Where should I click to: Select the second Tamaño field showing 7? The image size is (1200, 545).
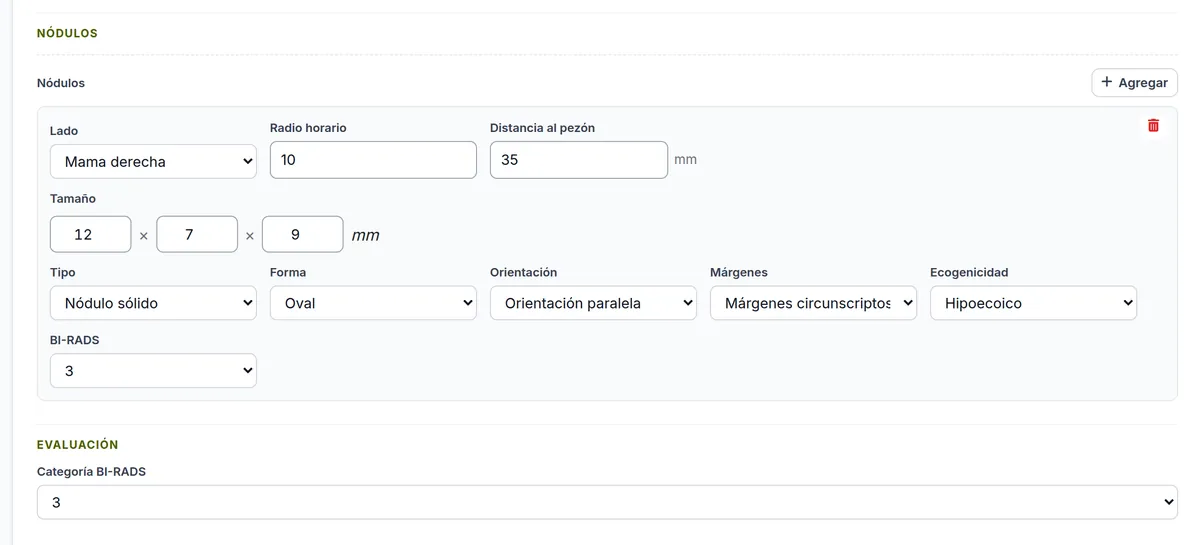(x=197, y=234)
